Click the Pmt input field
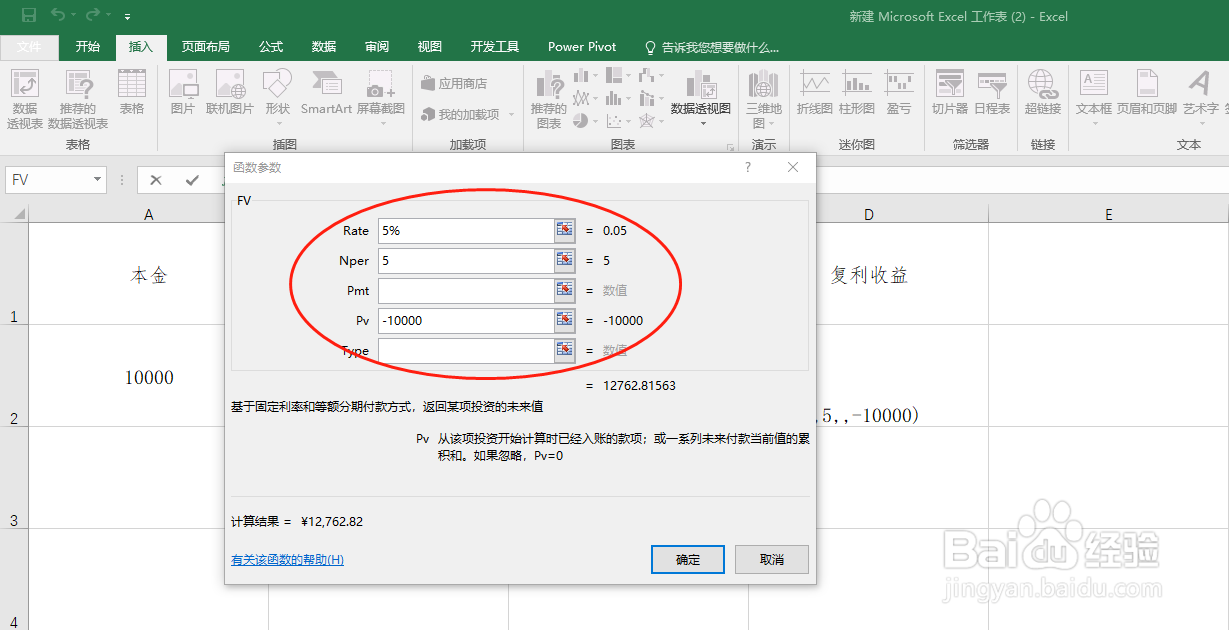Screen dimensions: 1229x630 pyautogui.click(x=466, y=290)
